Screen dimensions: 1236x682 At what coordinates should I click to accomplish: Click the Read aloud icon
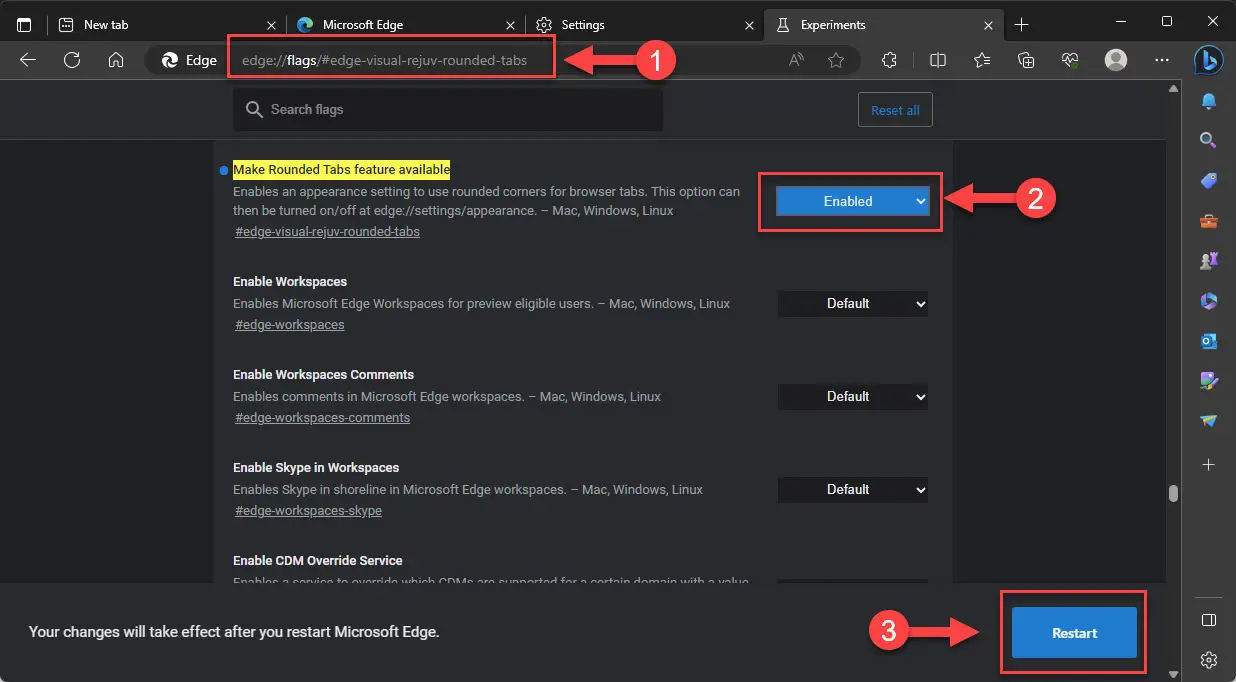[796, 60]
